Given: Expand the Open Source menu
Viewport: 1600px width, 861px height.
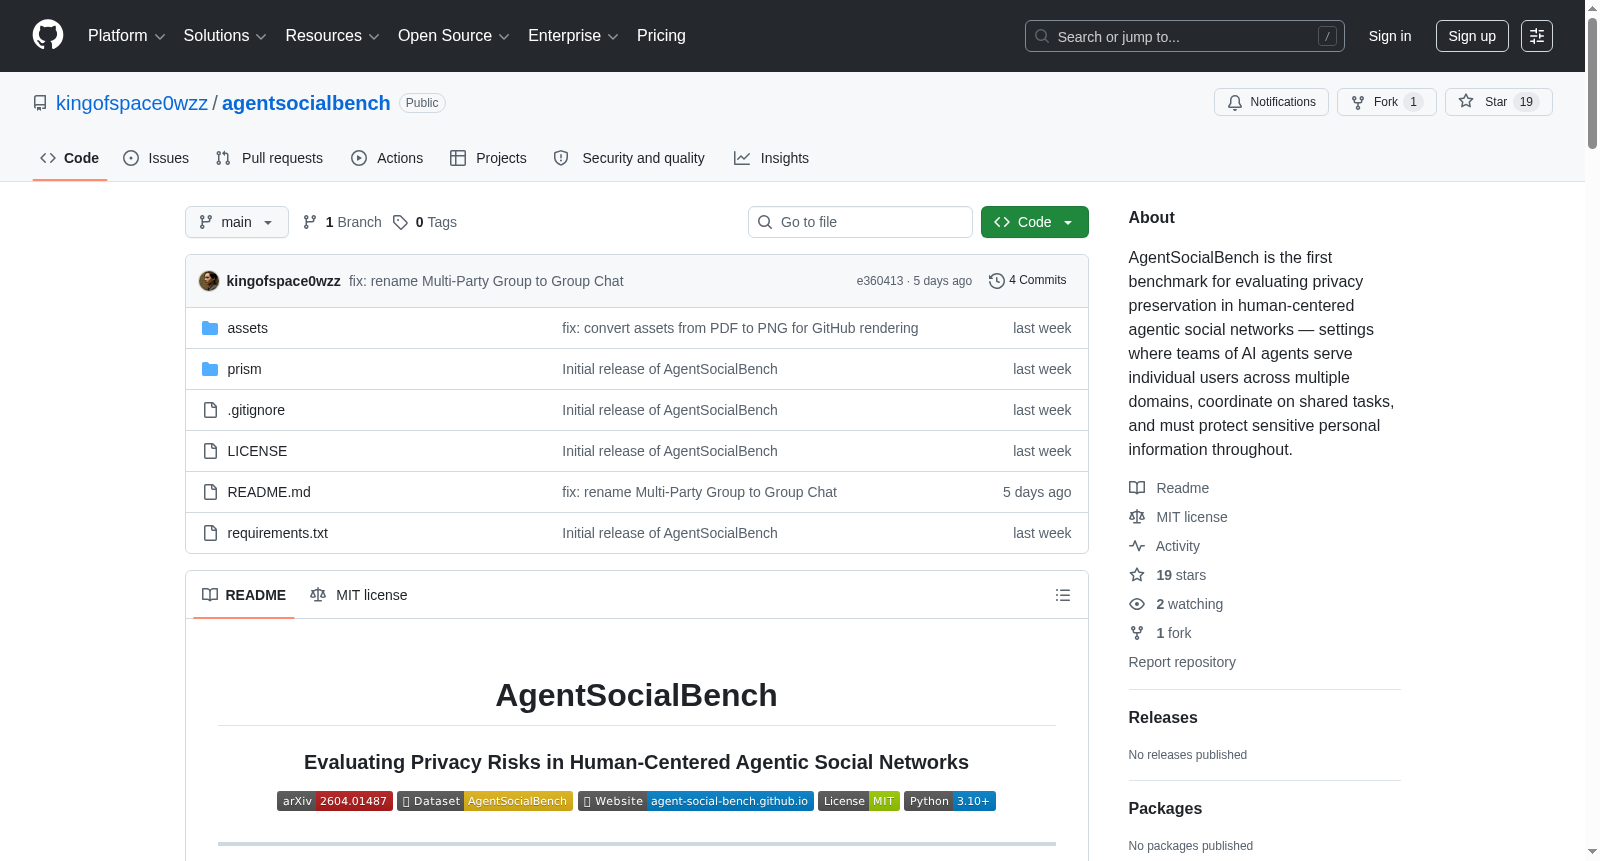Looking at the screenshot, I should (x=454, y=36).
